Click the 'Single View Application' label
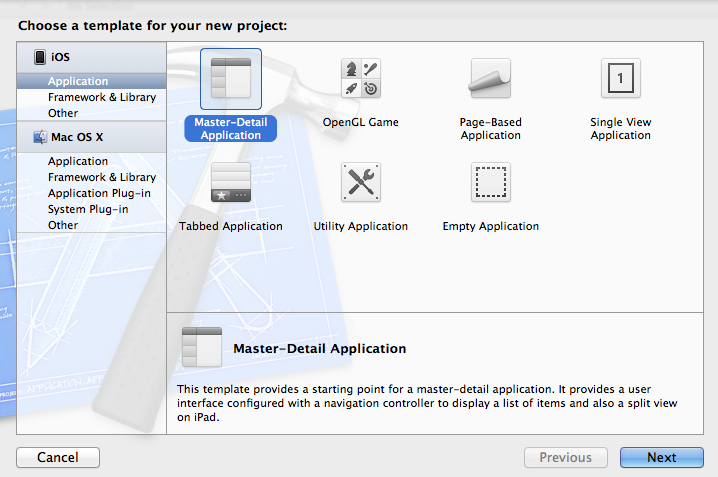Viewport: 718px width, 477px height. tap(620, 129)
